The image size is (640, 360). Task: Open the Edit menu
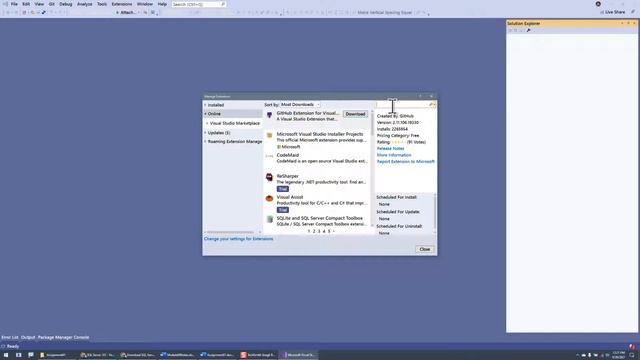26,4
